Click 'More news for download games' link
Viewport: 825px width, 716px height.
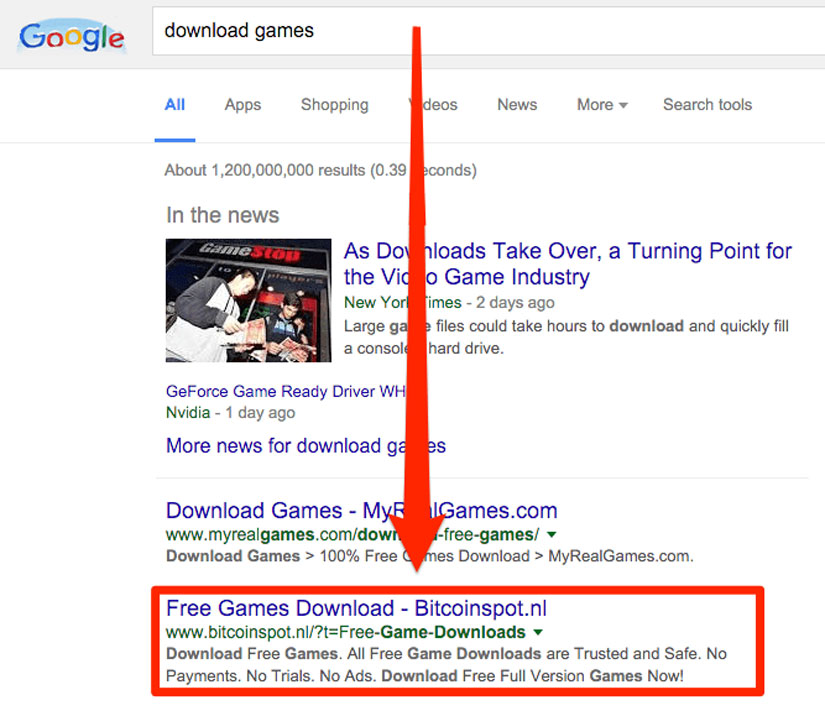pyautogui.click(x=305, y=446)
